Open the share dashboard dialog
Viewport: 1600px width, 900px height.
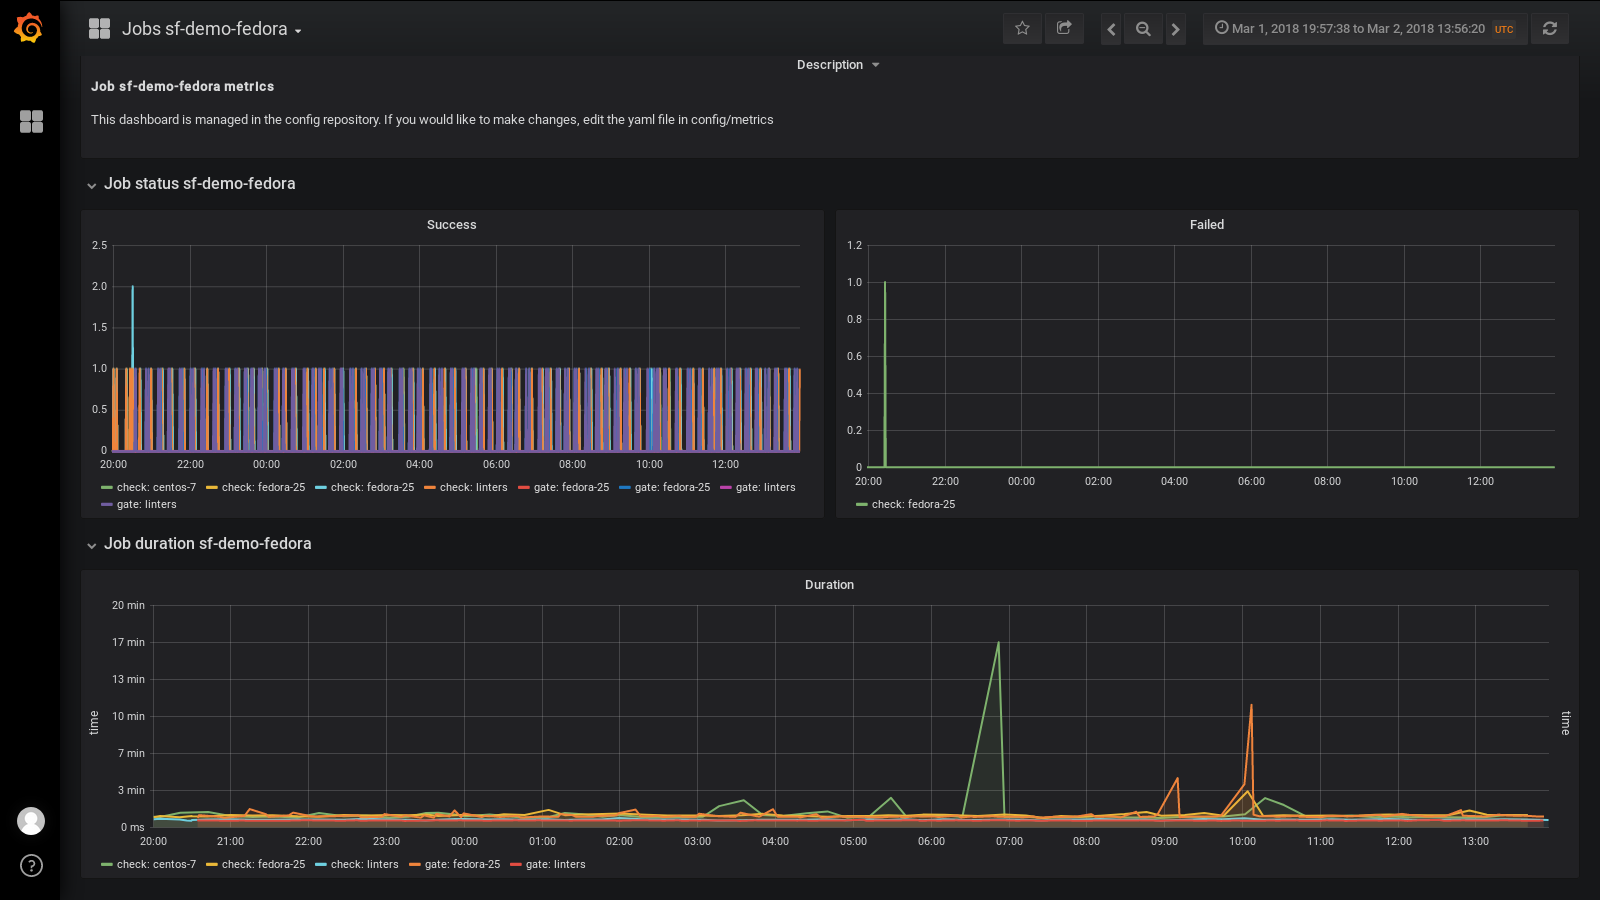click(1064, 29)
